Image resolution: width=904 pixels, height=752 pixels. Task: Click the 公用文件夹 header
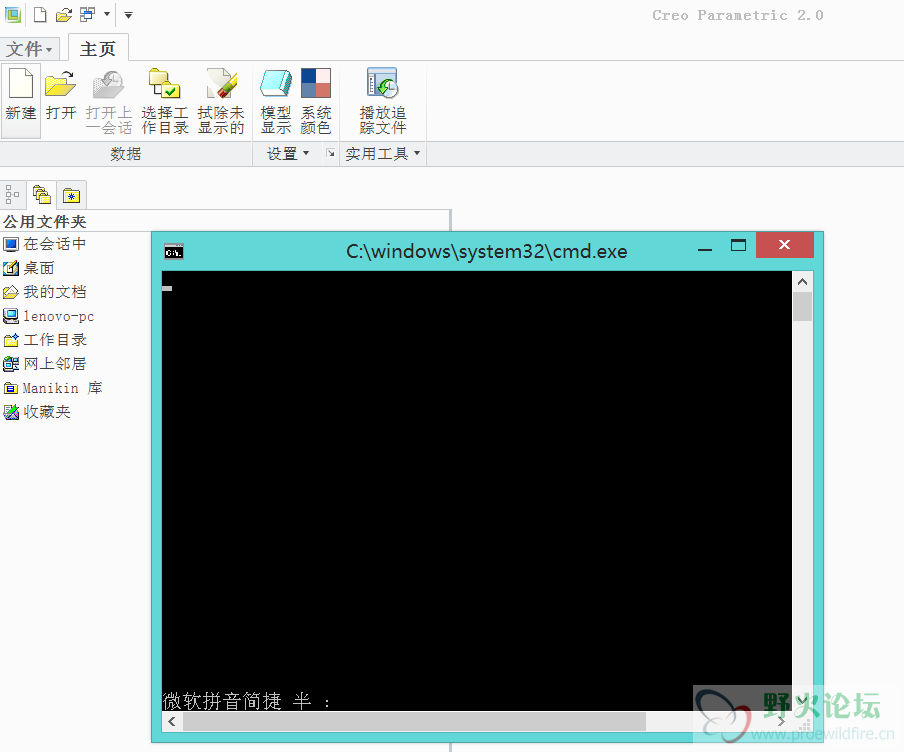(44, 221)
